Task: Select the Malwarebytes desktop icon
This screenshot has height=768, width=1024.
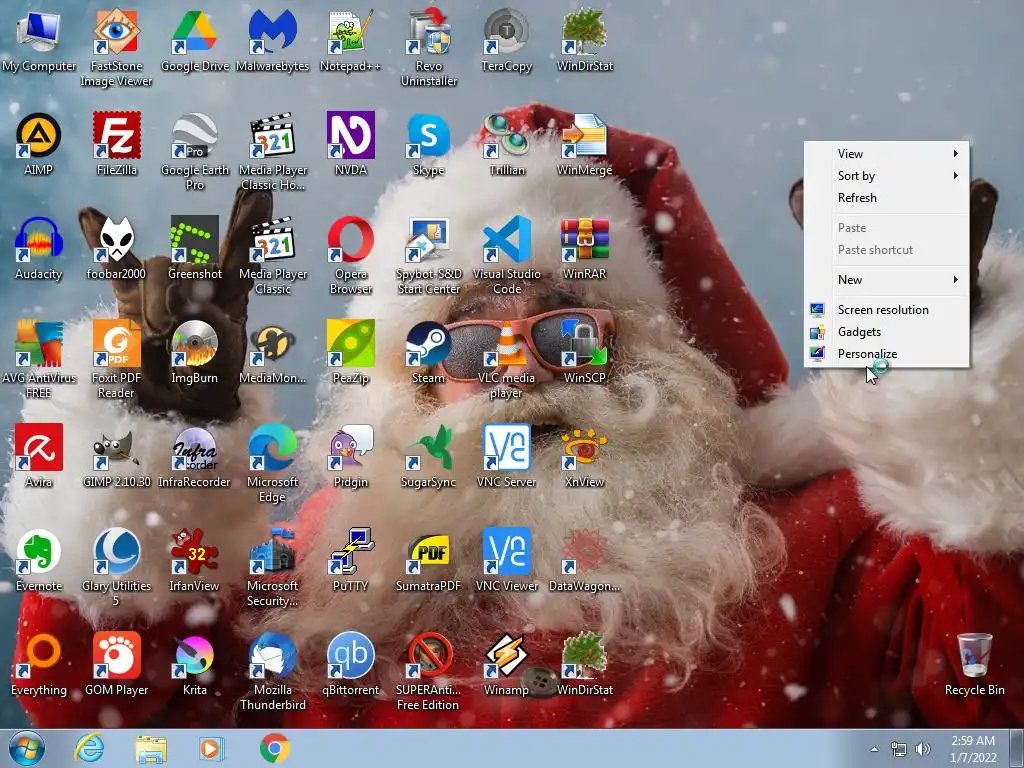Action: click(272, 40)
